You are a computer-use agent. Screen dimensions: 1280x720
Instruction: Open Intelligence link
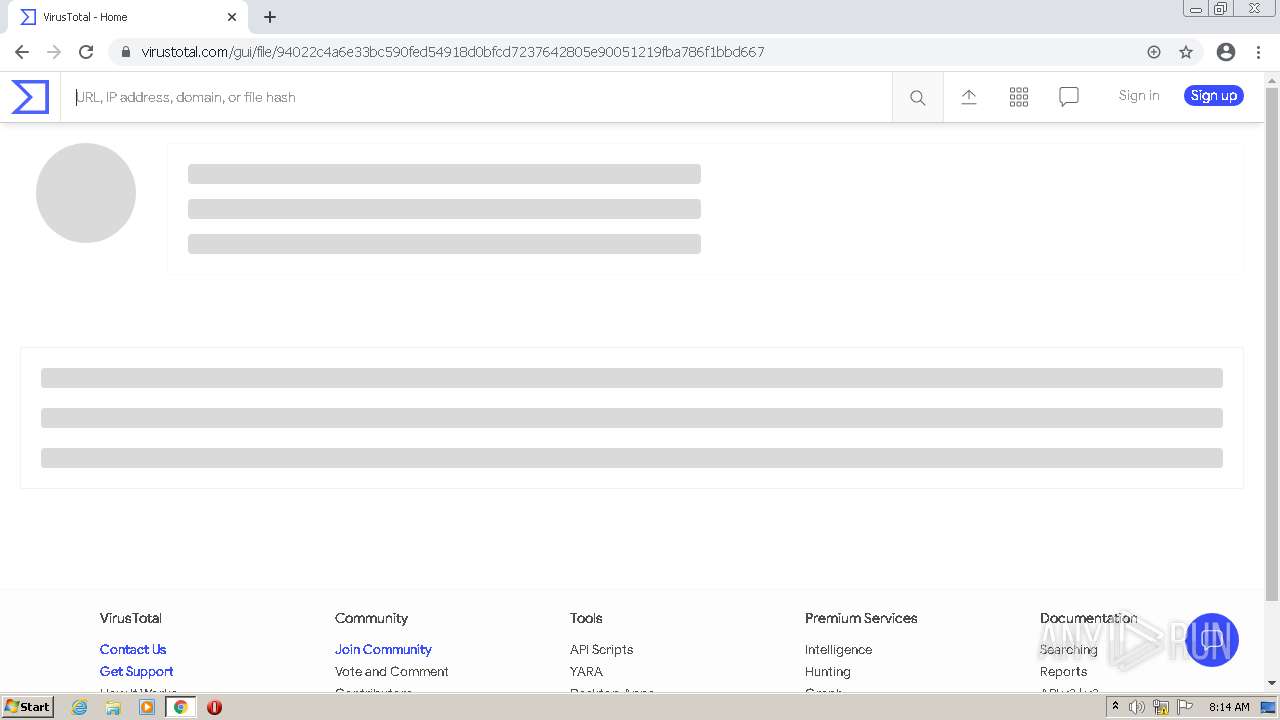click(838, 649)
